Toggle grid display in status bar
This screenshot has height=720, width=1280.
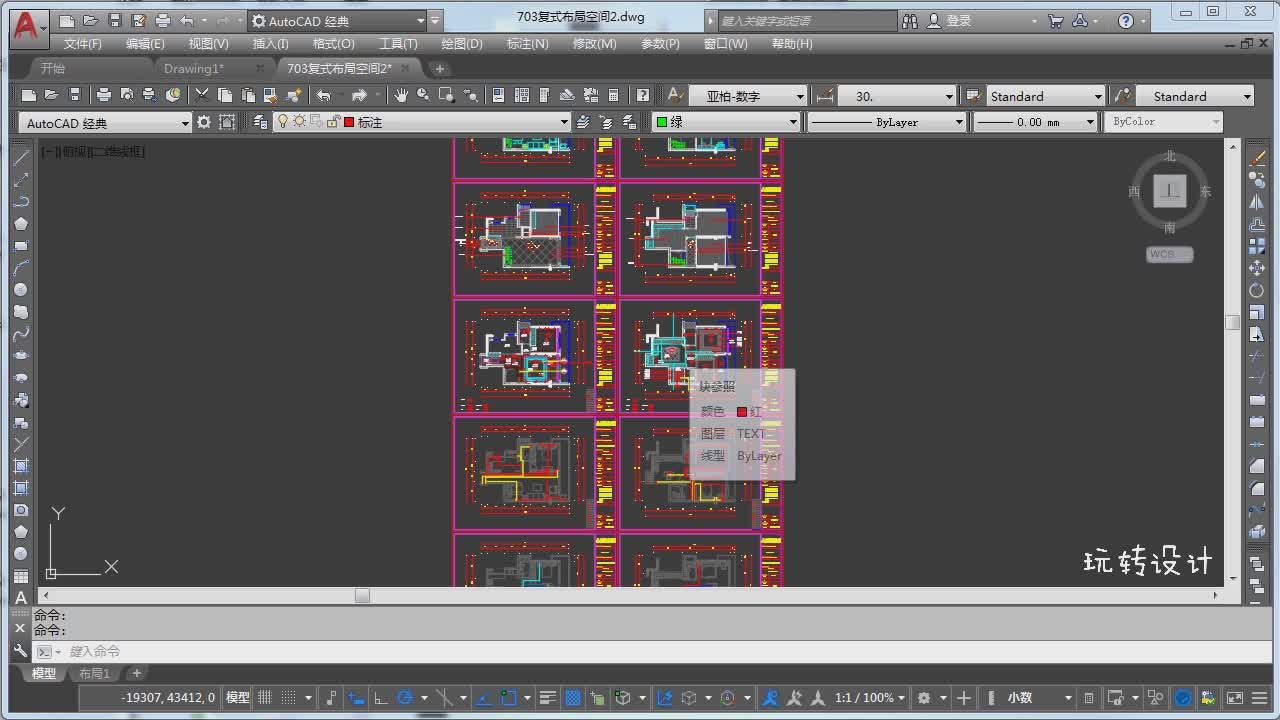click(x=265, y=697)
